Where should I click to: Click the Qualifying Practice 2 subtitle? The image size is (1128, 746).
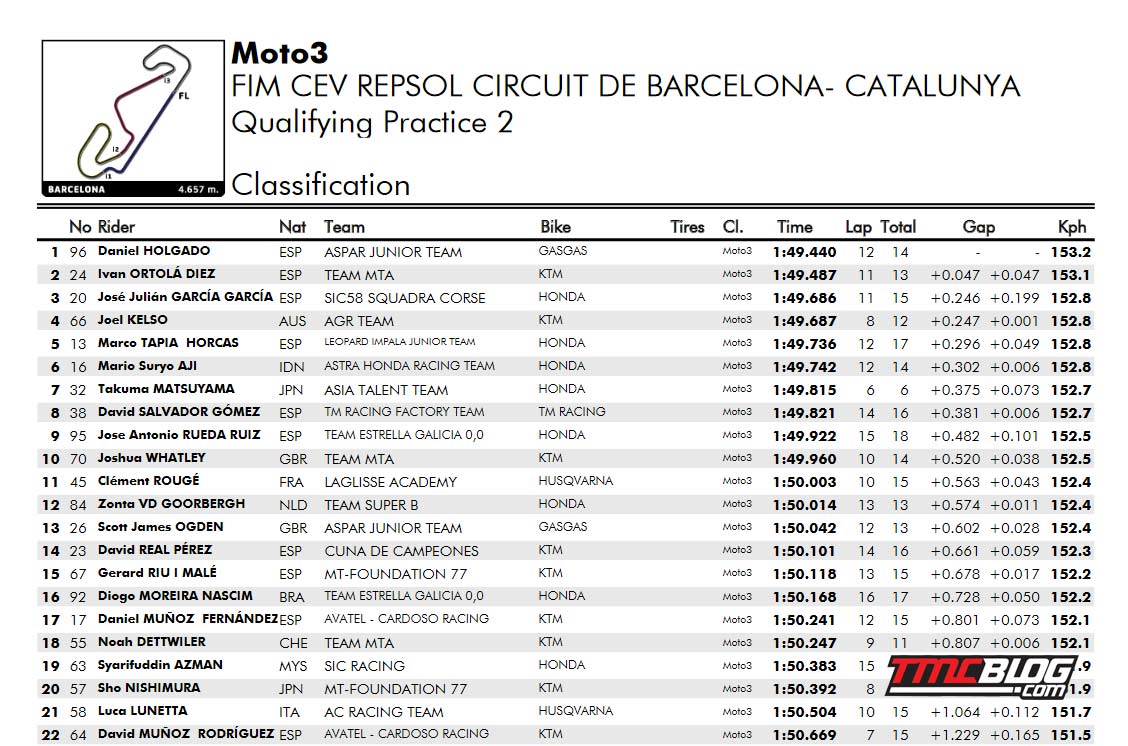click(x=372, y=123)
